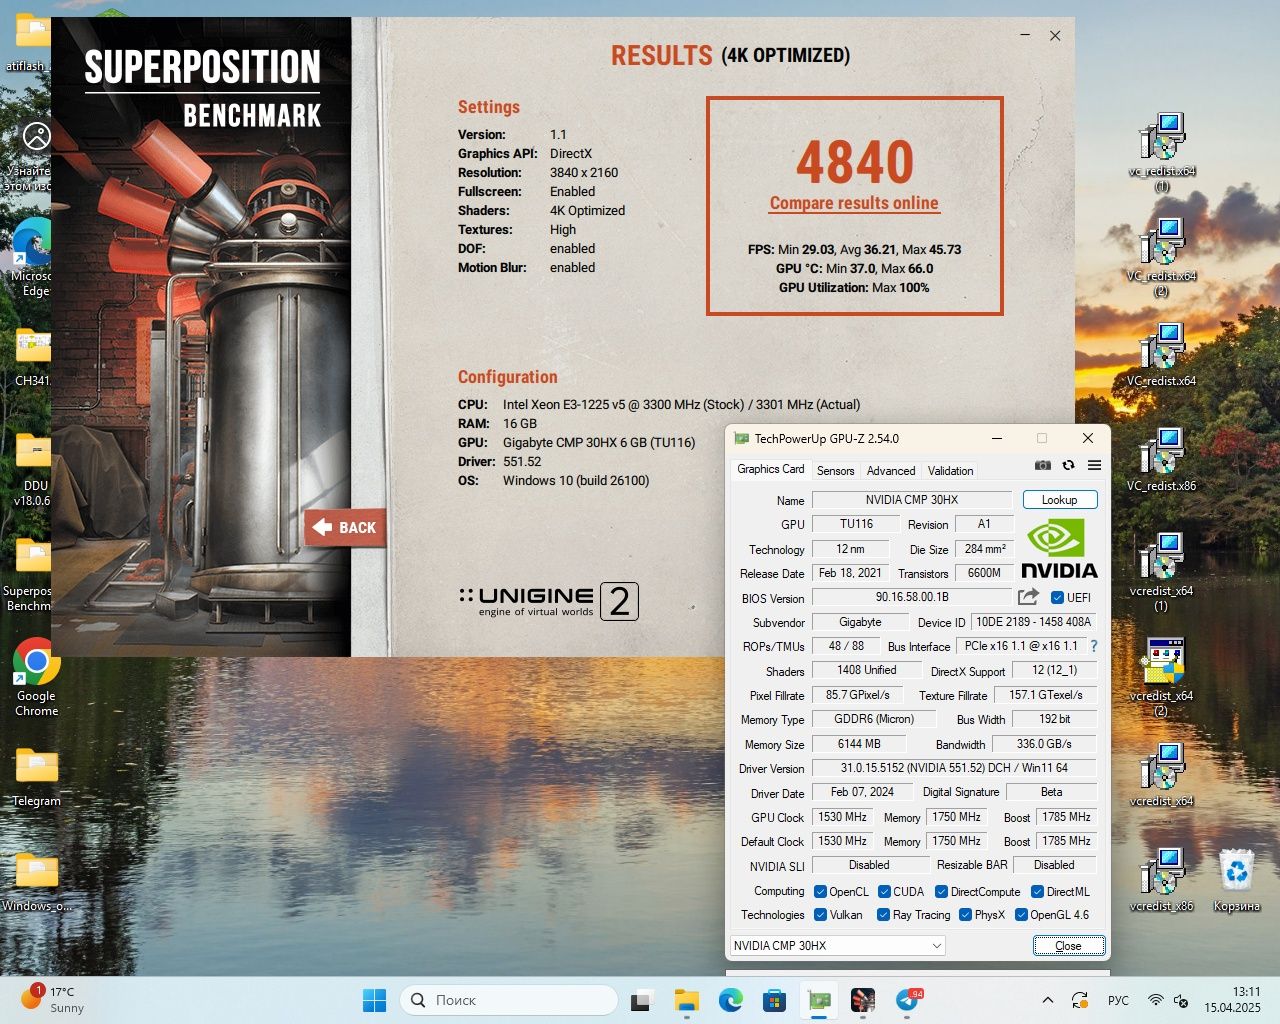Toggle the CUDA checkbox

tap(884, 892)
